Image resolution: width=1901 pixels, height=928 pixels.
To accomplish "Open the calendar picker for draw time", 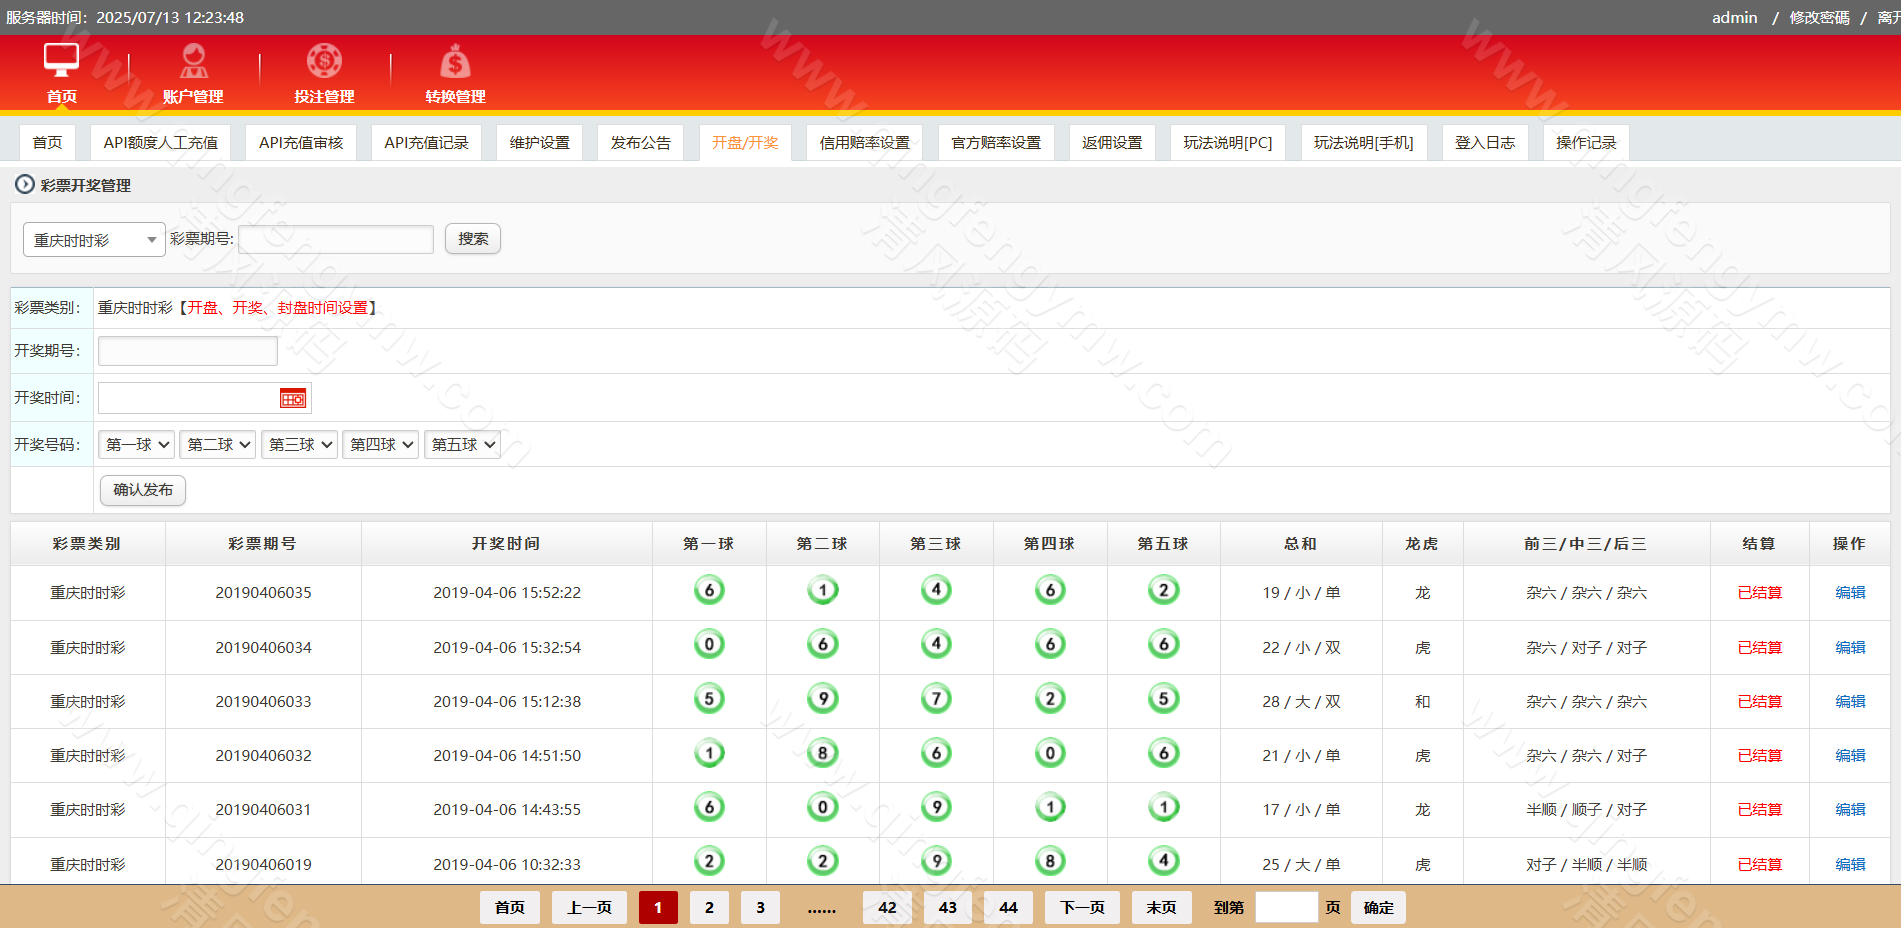I will pos(292,399).
